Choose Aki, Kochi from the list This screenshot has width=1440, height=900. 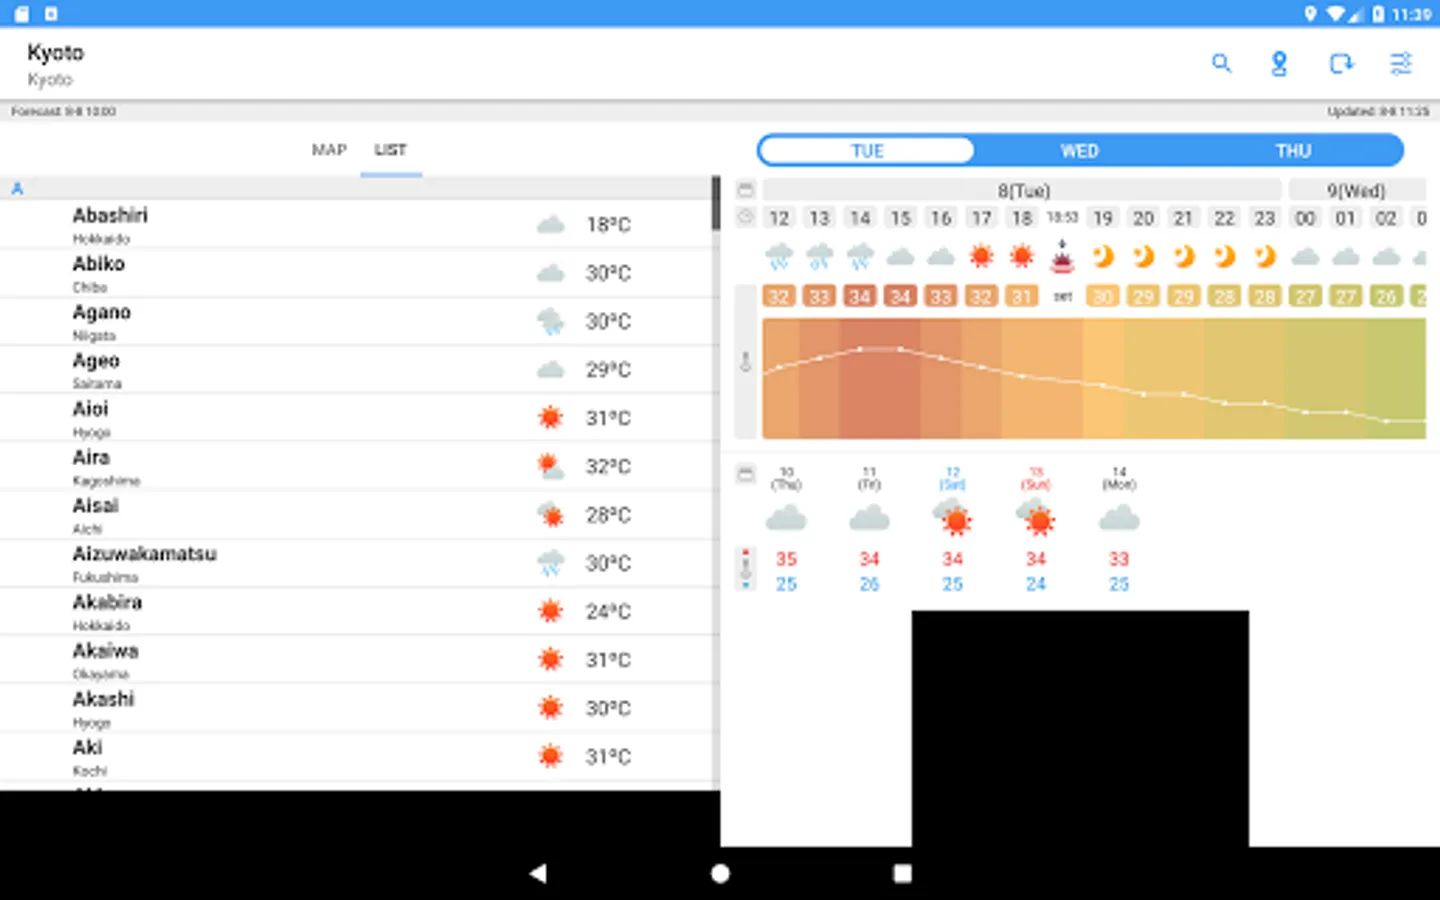[356, 756]
